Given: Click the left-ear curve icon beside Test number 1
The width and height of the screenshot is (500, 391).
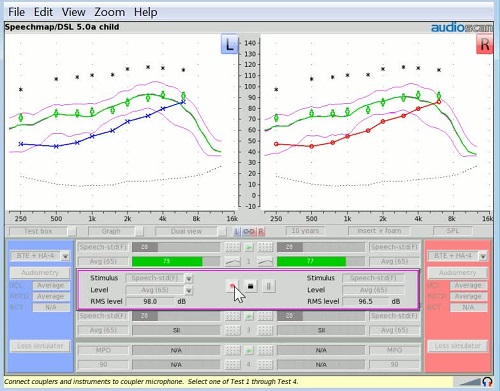Looking at the screenshot, I should [x=233, y=262].
